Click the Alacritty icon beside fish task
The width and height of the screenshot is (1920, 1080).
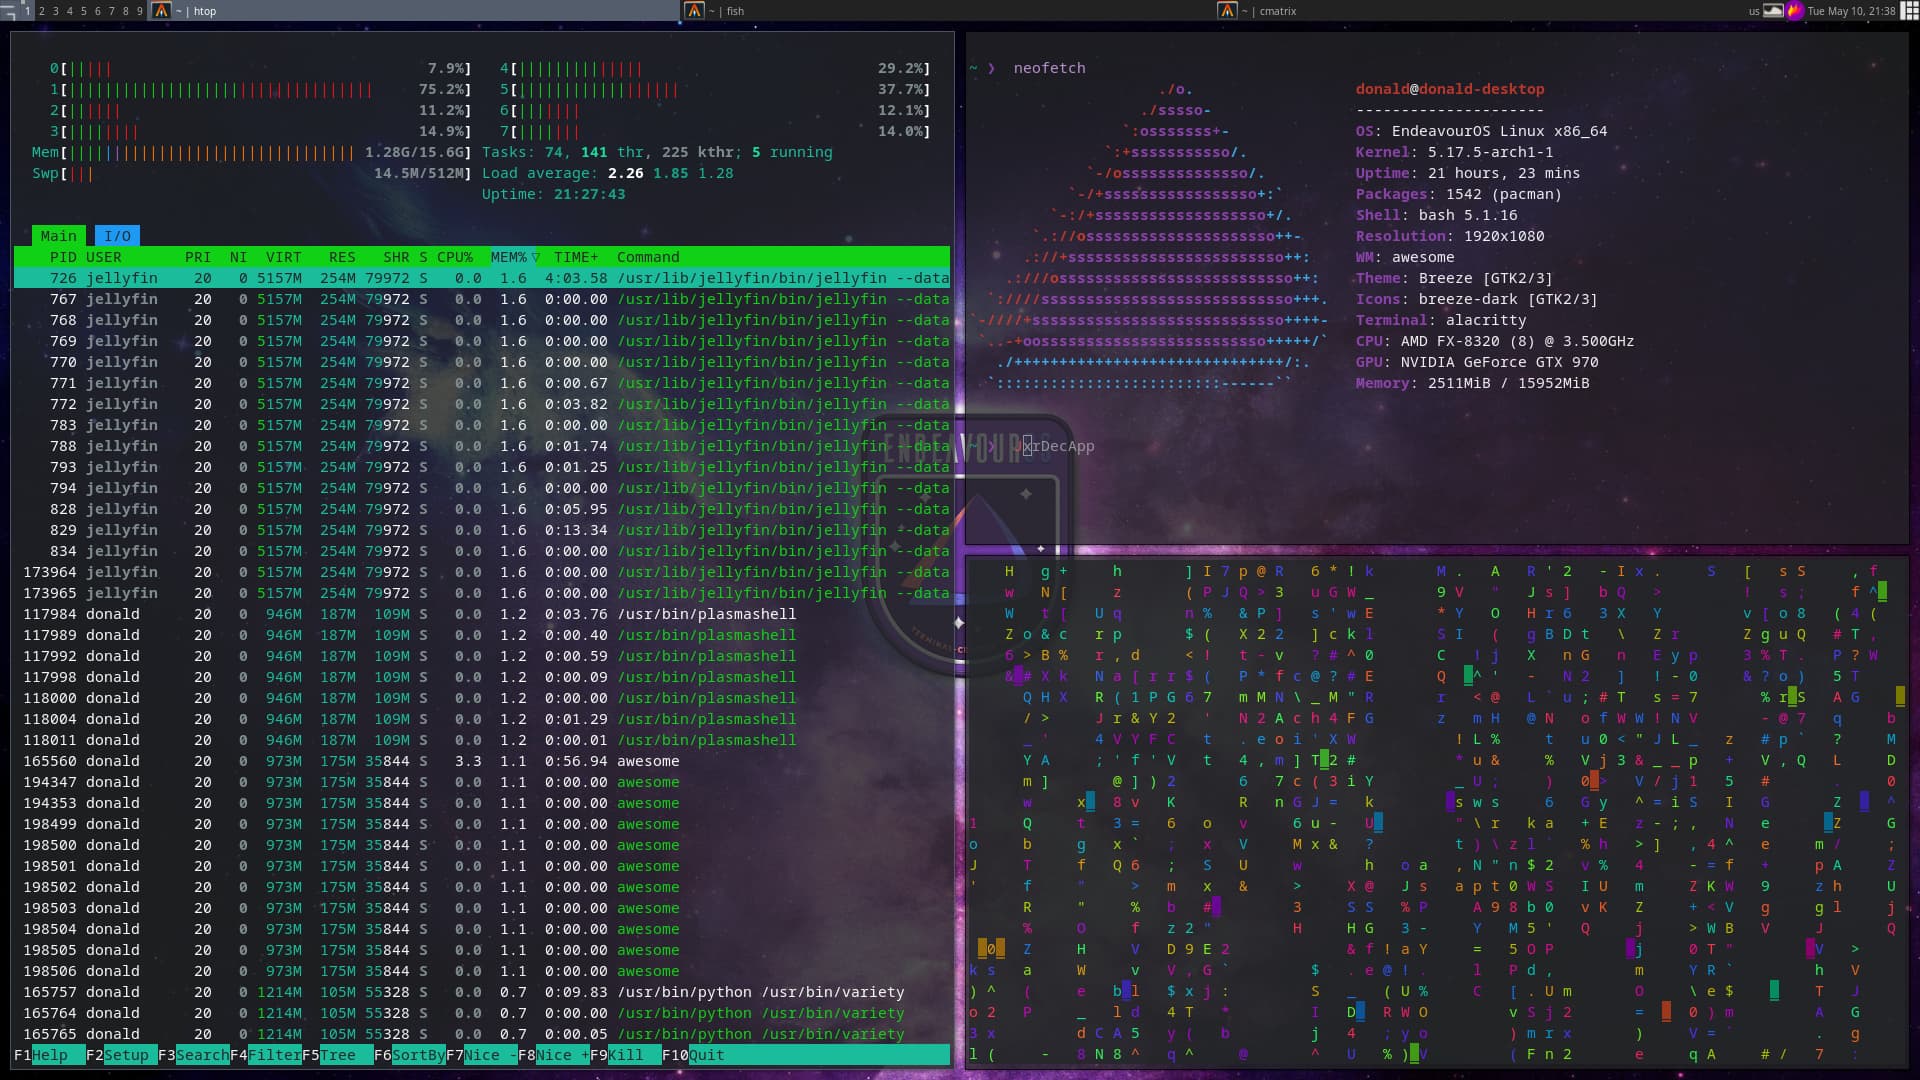694,10
